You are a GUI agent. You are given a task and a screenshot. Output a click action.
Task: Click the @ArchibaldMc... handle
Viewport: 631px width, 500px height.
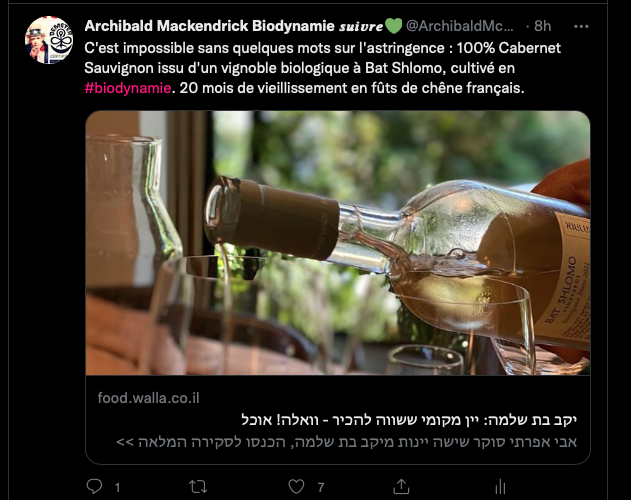(460, 26)
